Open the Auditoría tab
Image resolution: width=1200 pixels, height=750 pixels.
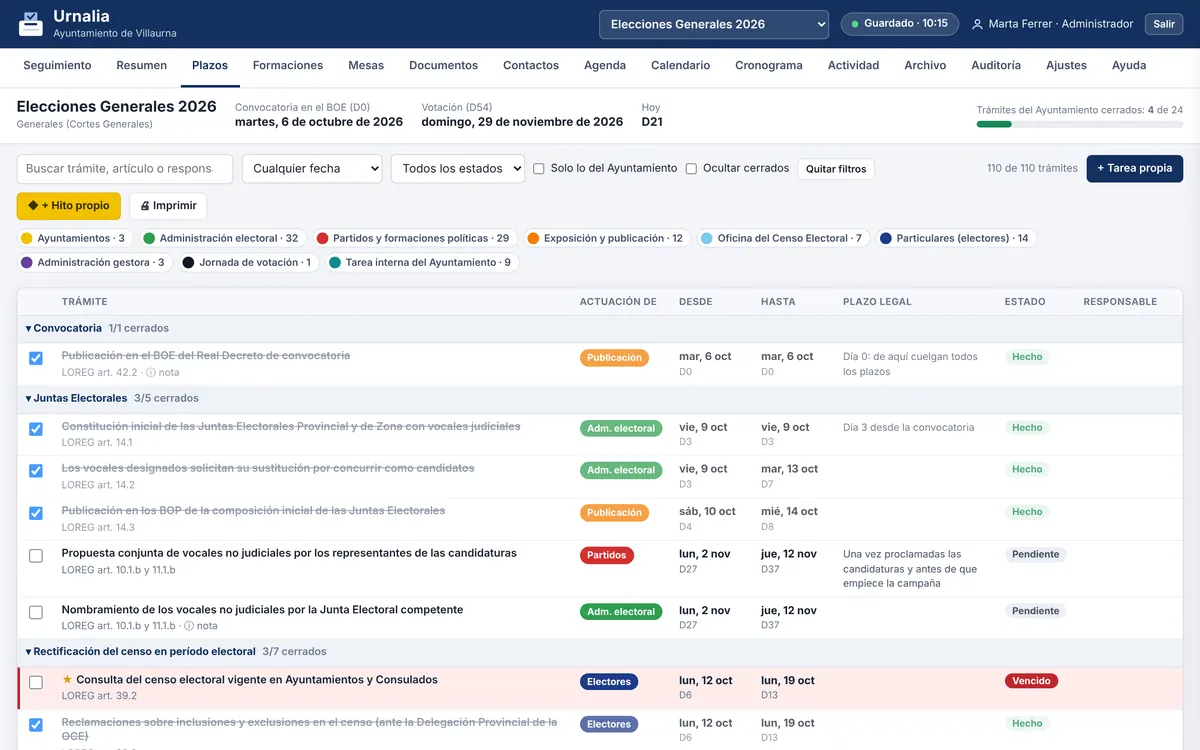(996, 66)
